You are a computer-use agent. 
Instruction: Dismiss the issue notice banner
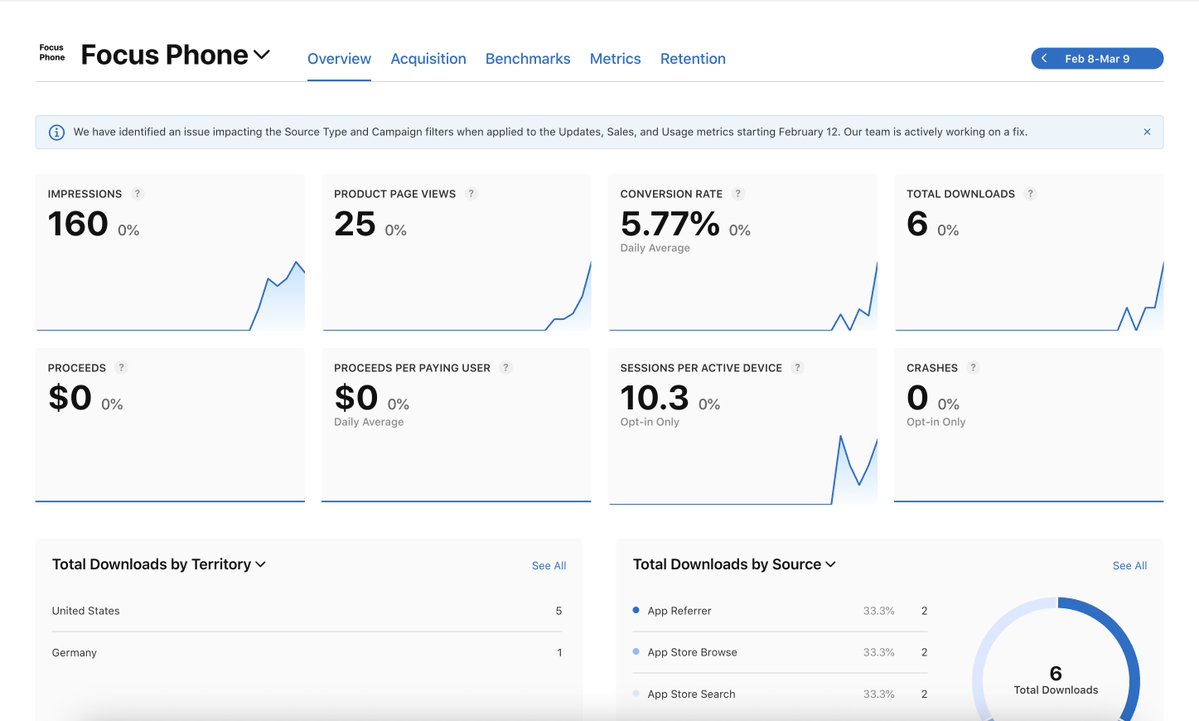pyautogui.click(x=1147, y=132)
